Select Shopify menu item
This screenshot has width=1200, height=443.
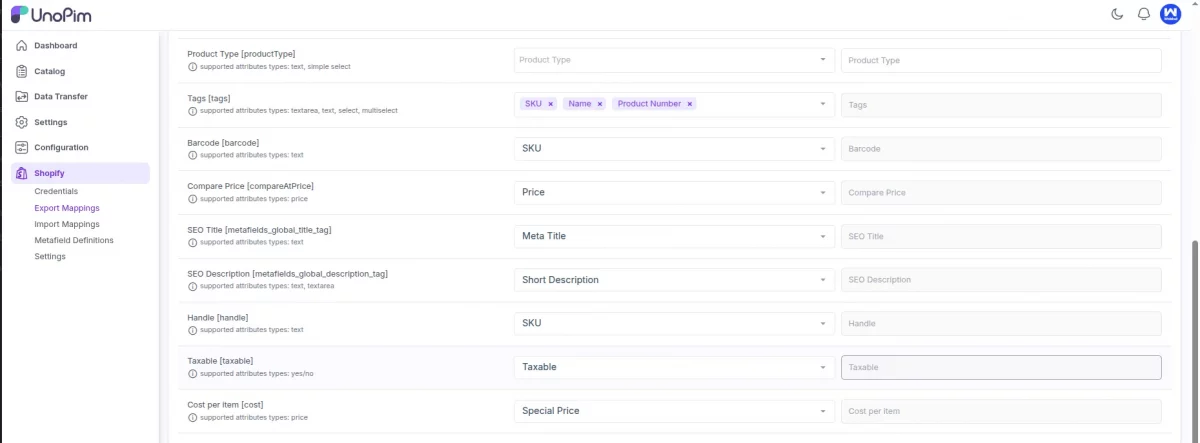[x=79, y=173]
